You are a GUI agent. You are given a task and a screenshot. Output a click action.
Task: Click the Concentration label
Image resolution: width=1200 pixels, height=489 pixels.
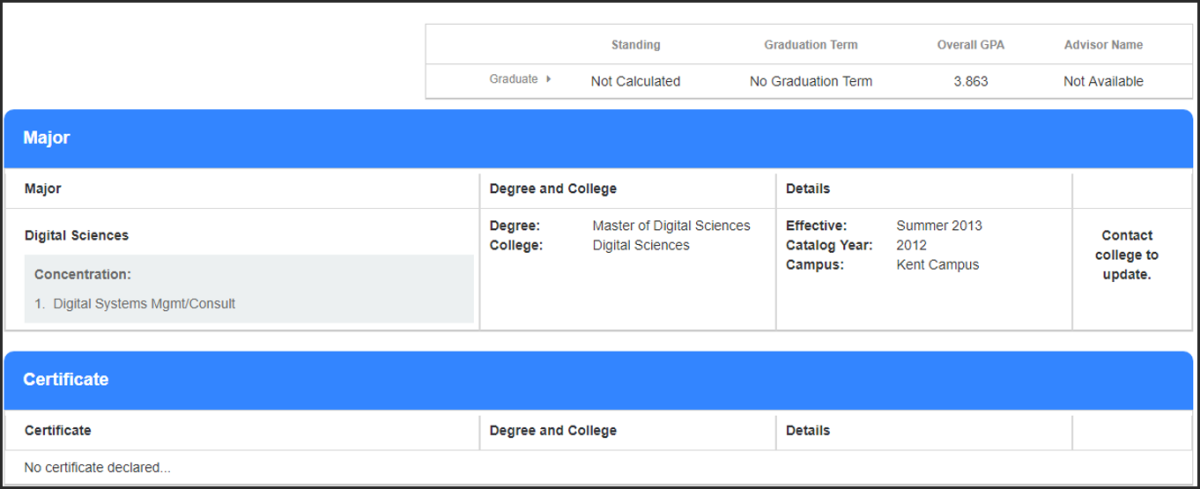(x=82, y=274)
